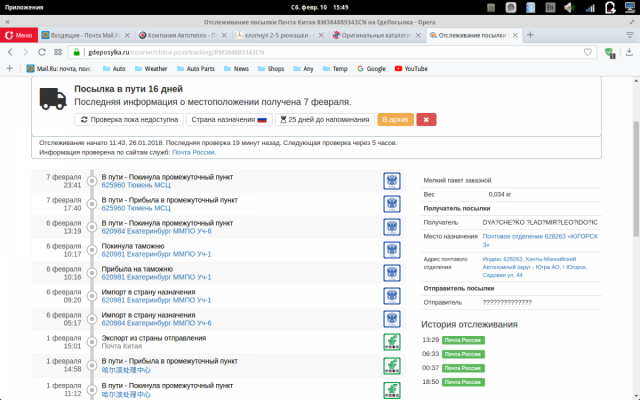The image size is (640, 400).
Task: Open the post office address link Индекс 628263
Action: pyautogui.click(x=535, y=267)
